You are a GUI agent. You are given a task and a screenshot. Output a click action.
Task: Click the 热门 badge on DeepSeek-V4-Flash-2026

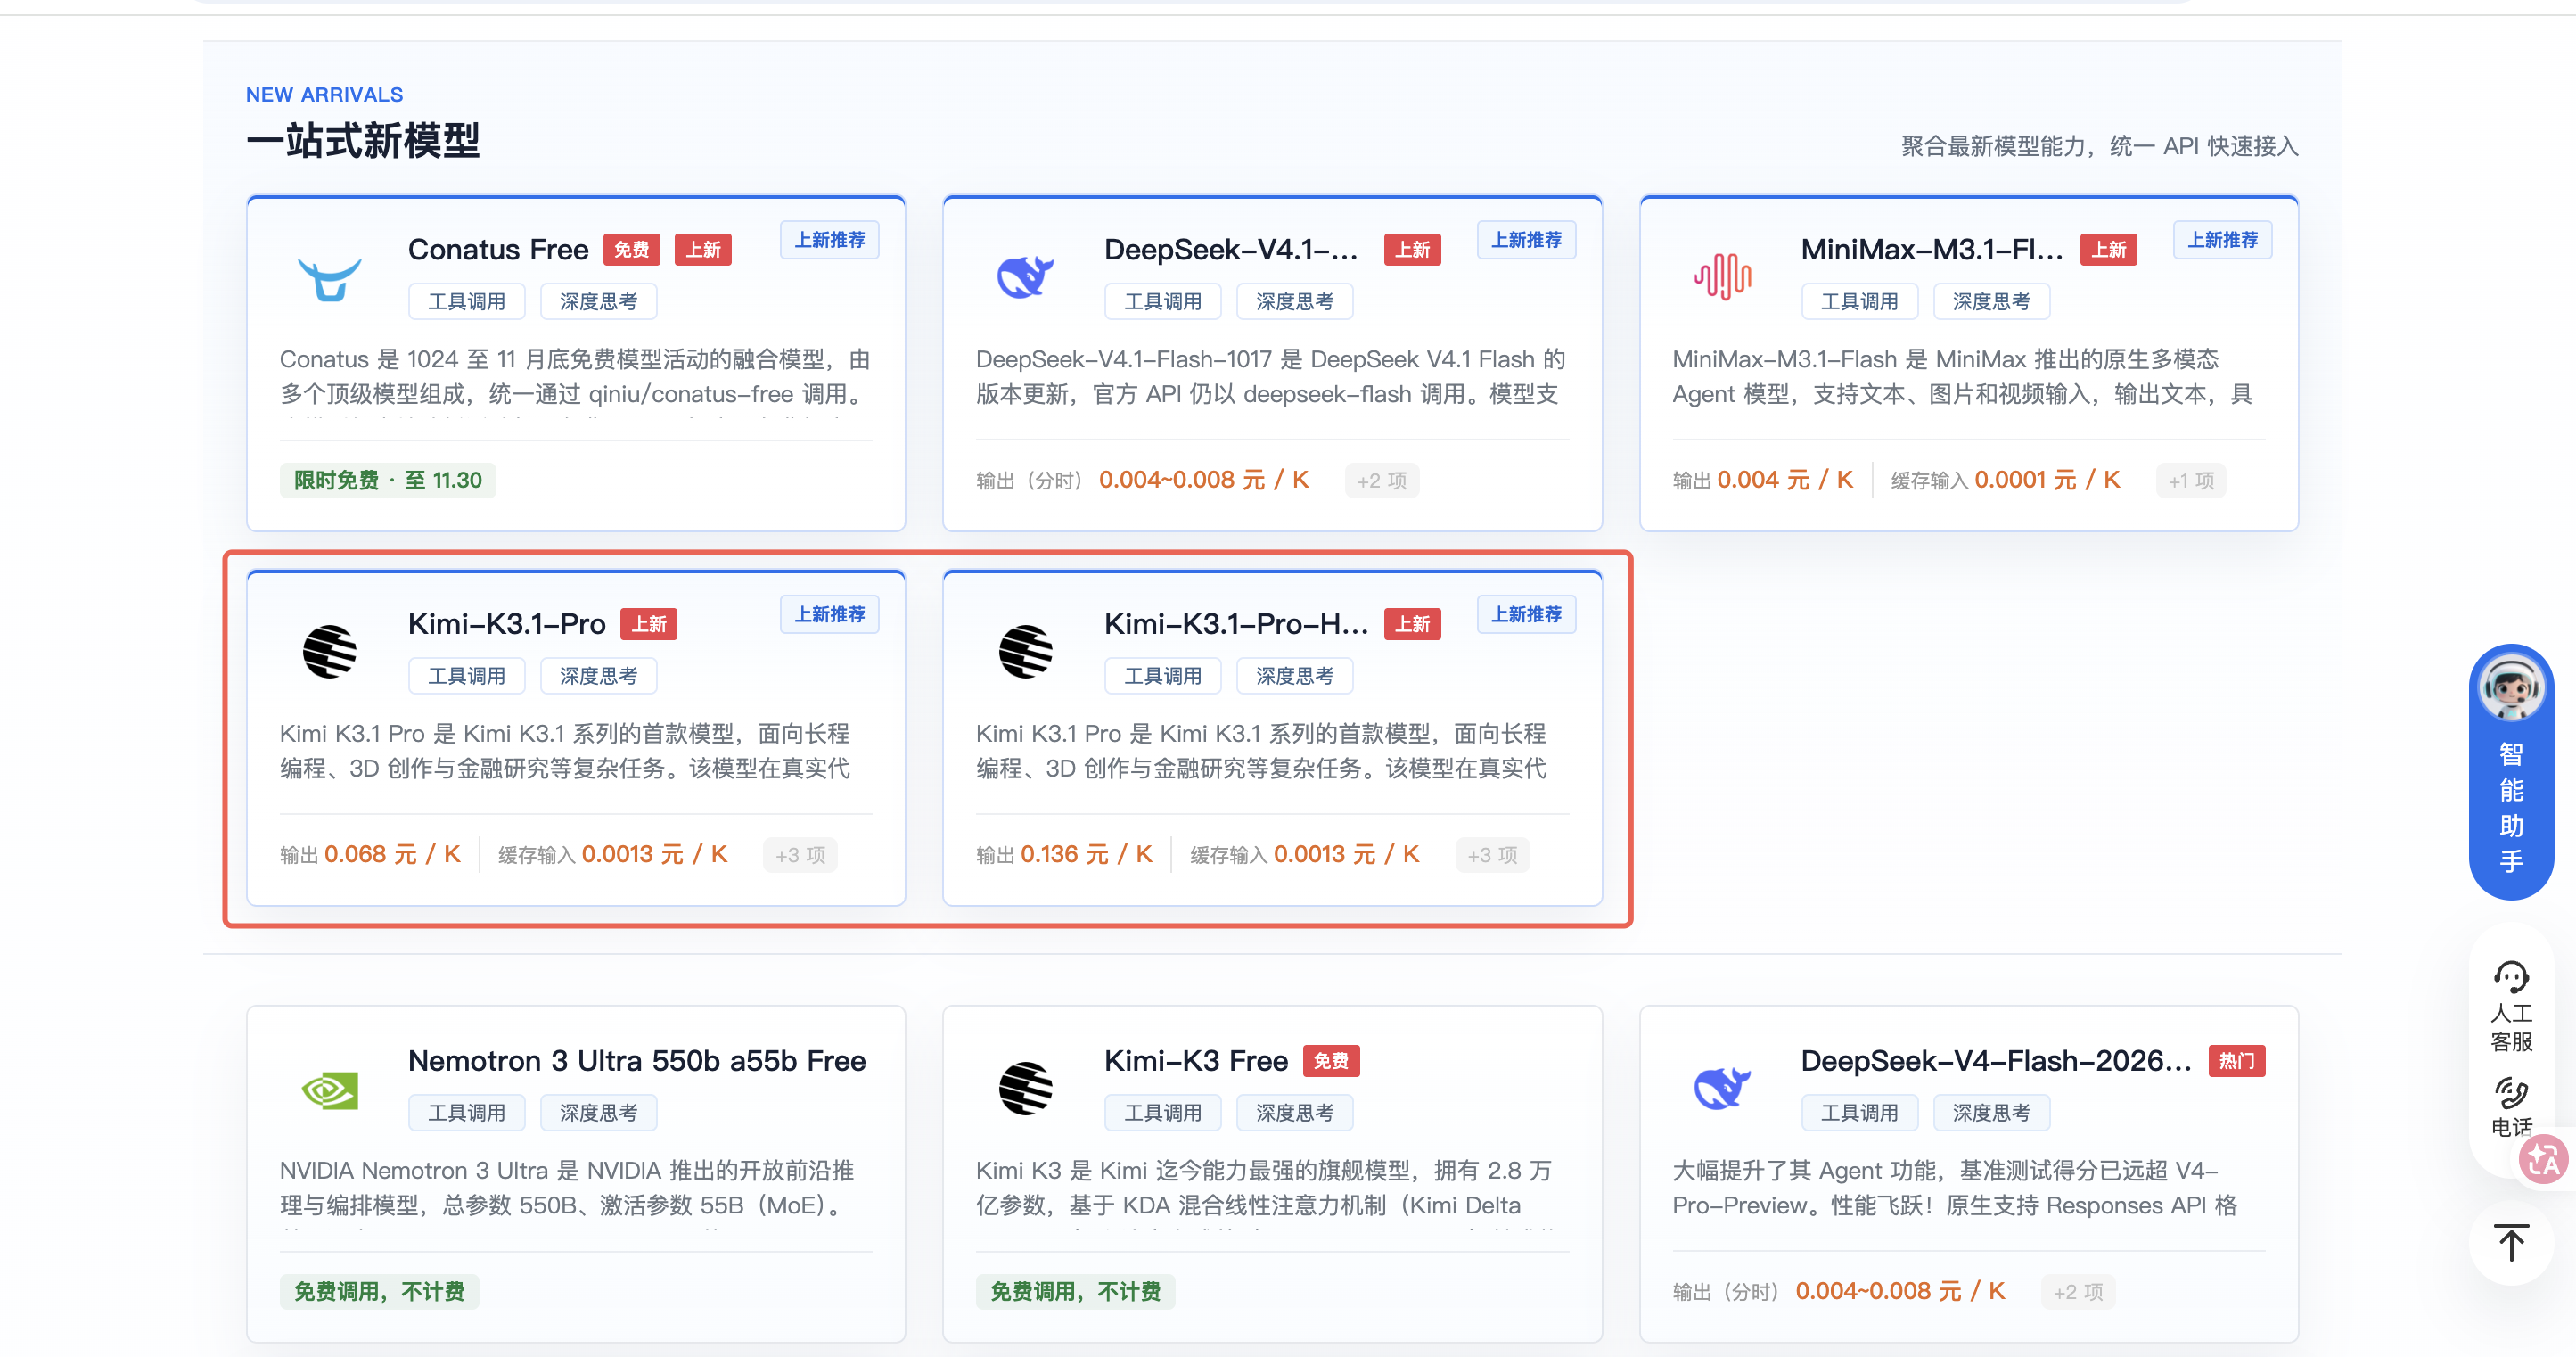coord(2236,1061)
